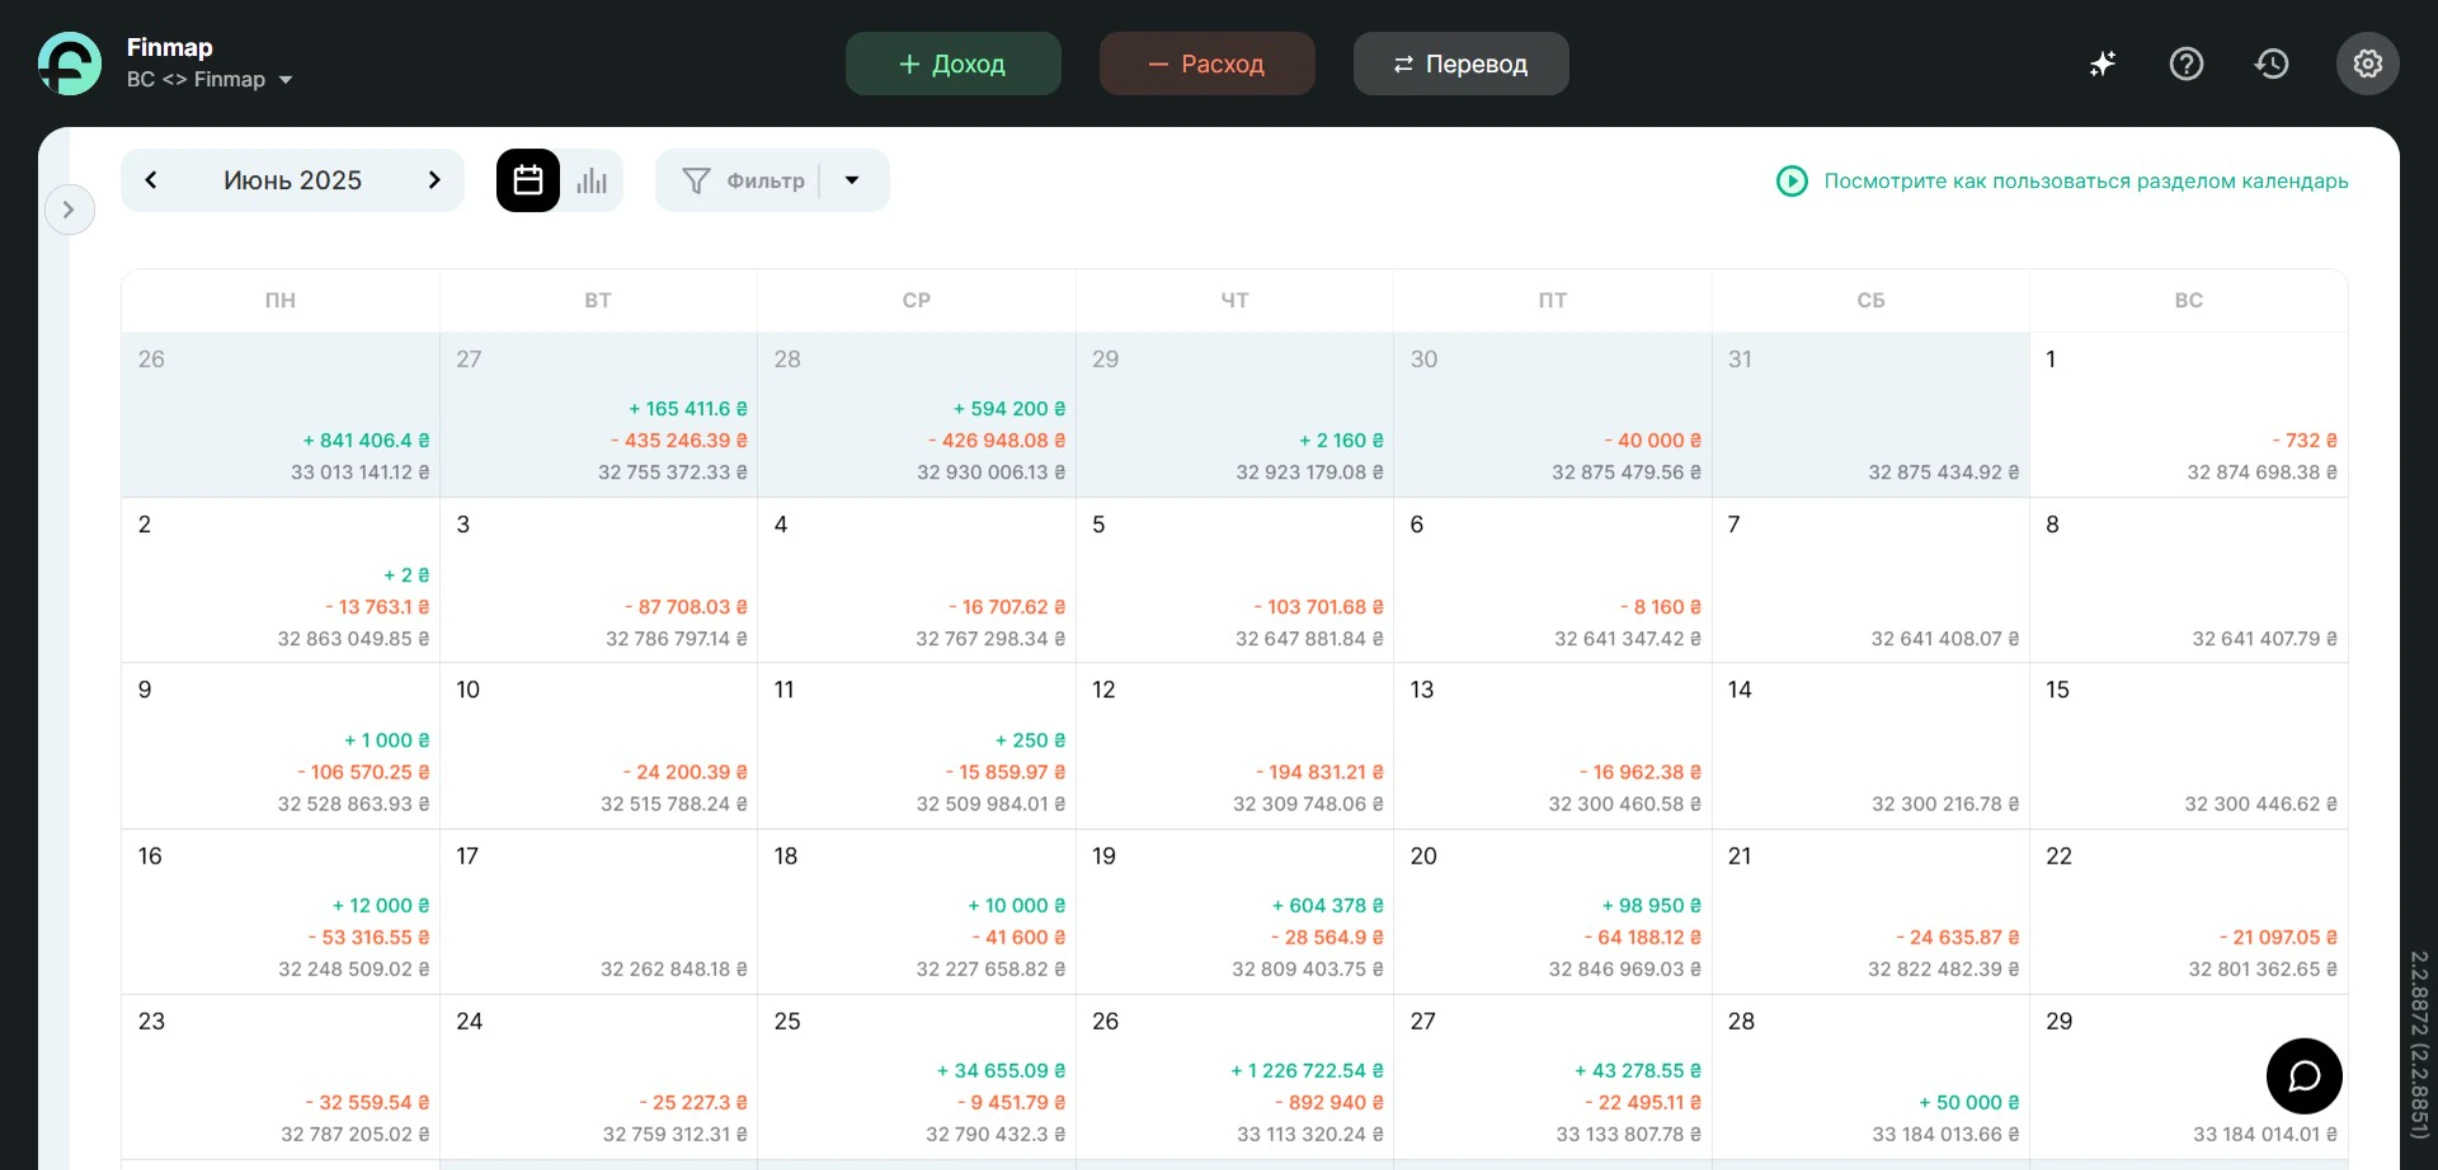Add a new expense with Расход

tap(1207, 64)
